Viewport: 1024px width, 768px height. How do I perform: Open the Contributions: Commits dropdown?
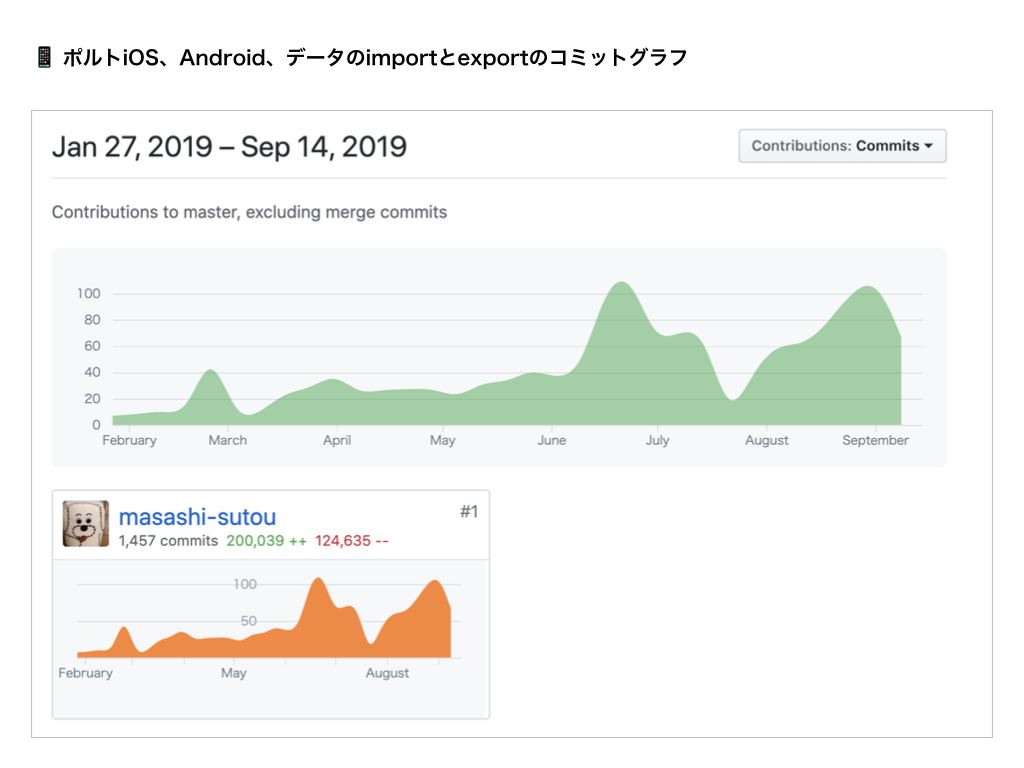[842, 146]
